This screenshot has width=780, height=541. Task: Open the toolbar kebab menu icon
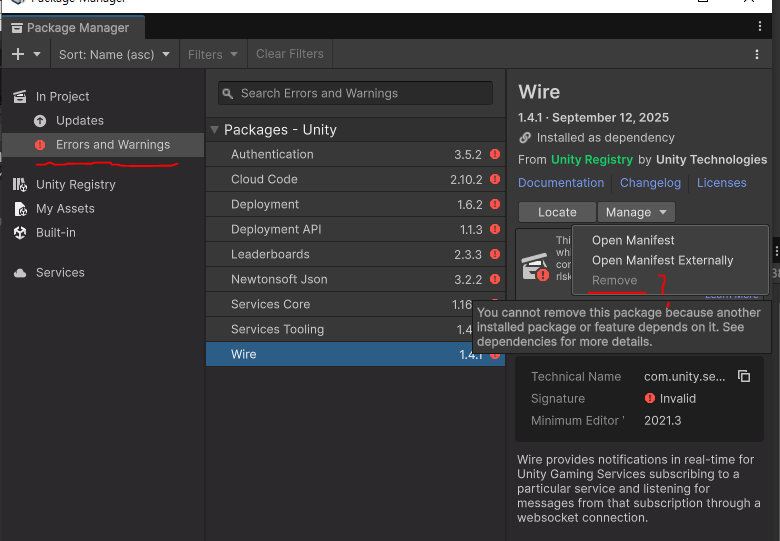757,54
